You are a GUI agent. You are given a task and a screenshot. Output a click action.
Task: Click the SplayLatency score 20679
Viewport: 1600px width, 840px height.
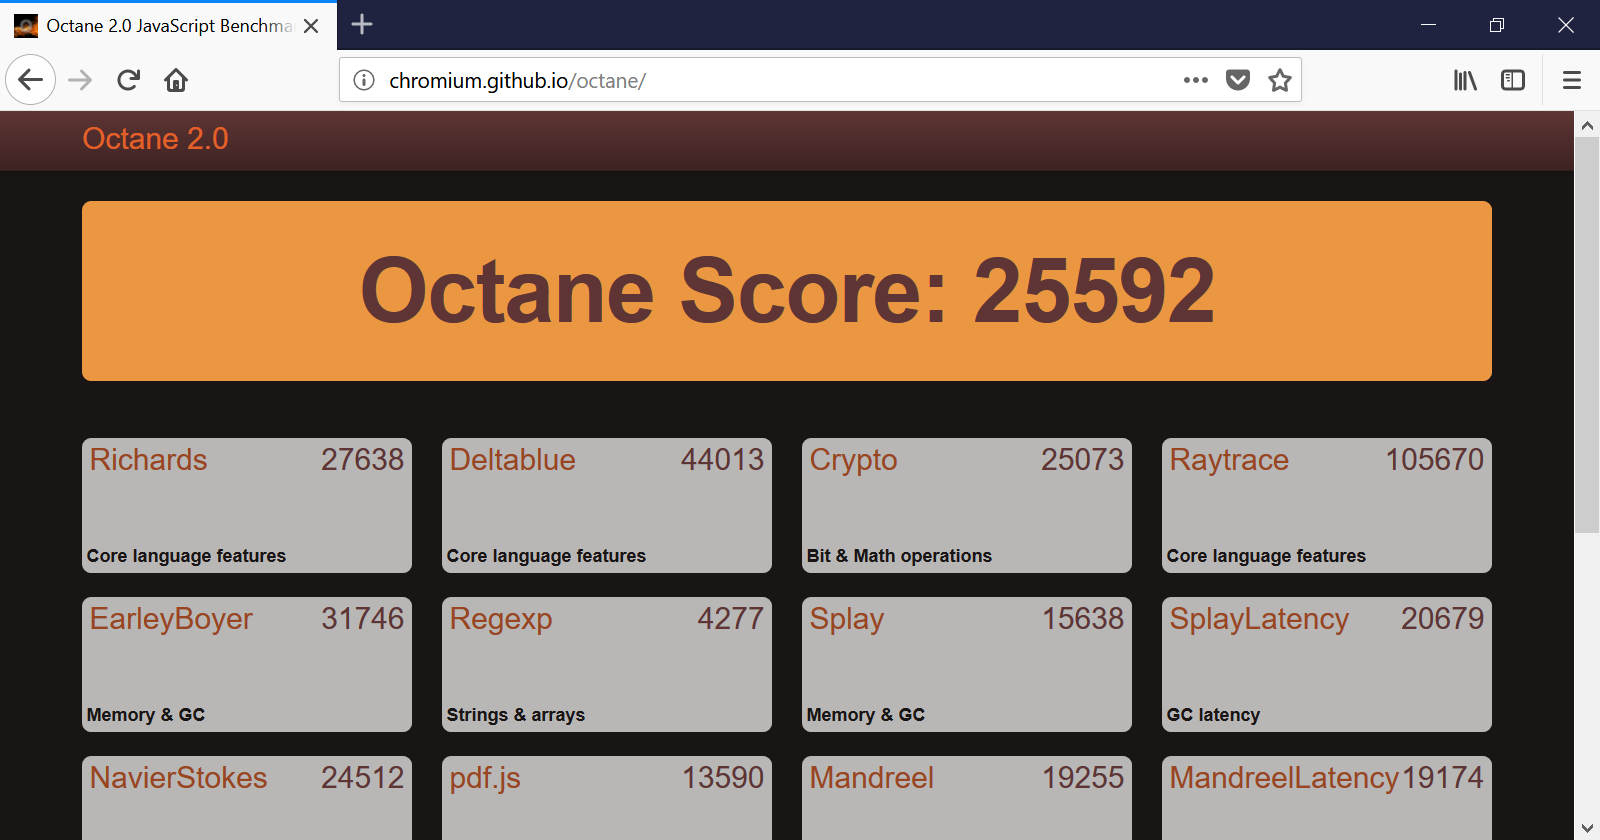tap(1442, 619)
